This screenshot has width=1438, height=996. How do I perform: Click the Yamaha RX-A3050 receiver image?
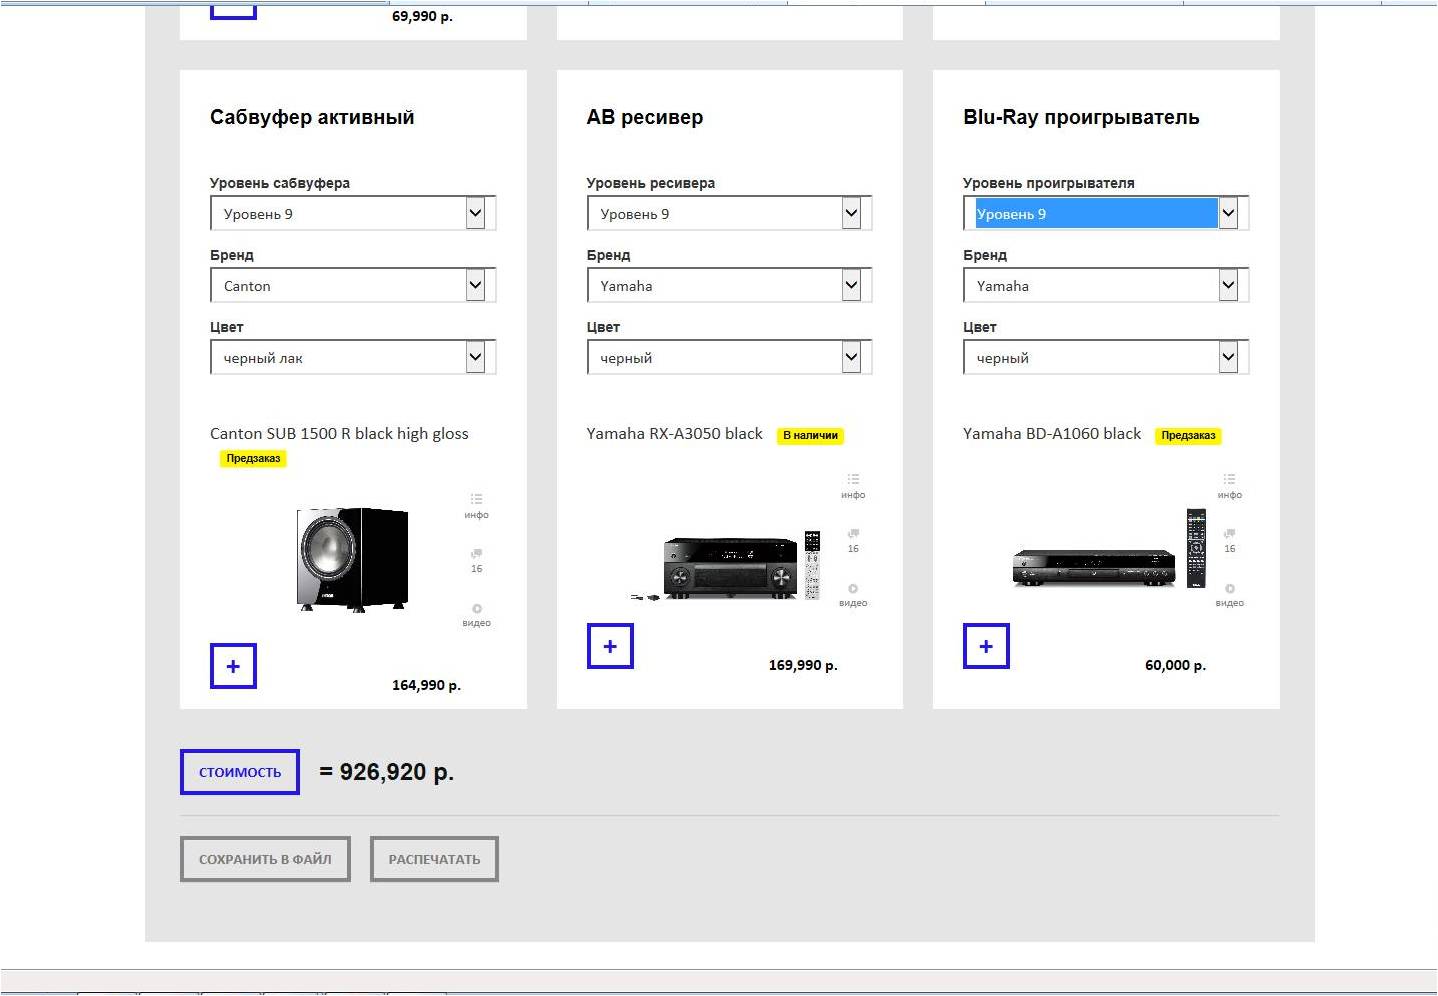point(726,566)
